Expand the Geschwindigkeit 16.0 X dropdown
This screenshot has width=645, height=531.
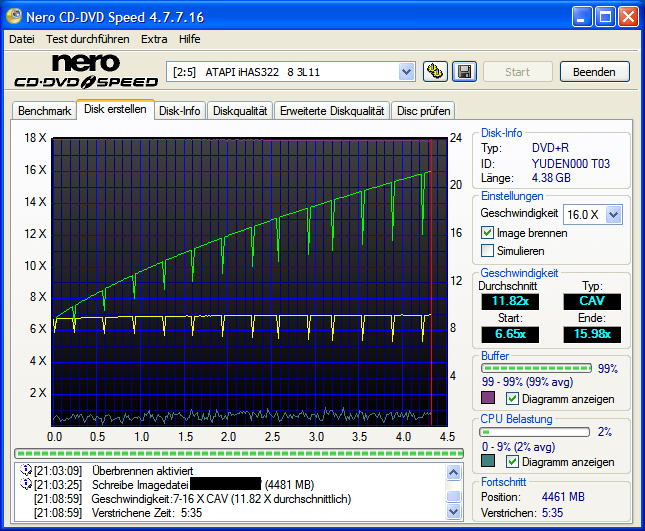click(x=613, y=214)
